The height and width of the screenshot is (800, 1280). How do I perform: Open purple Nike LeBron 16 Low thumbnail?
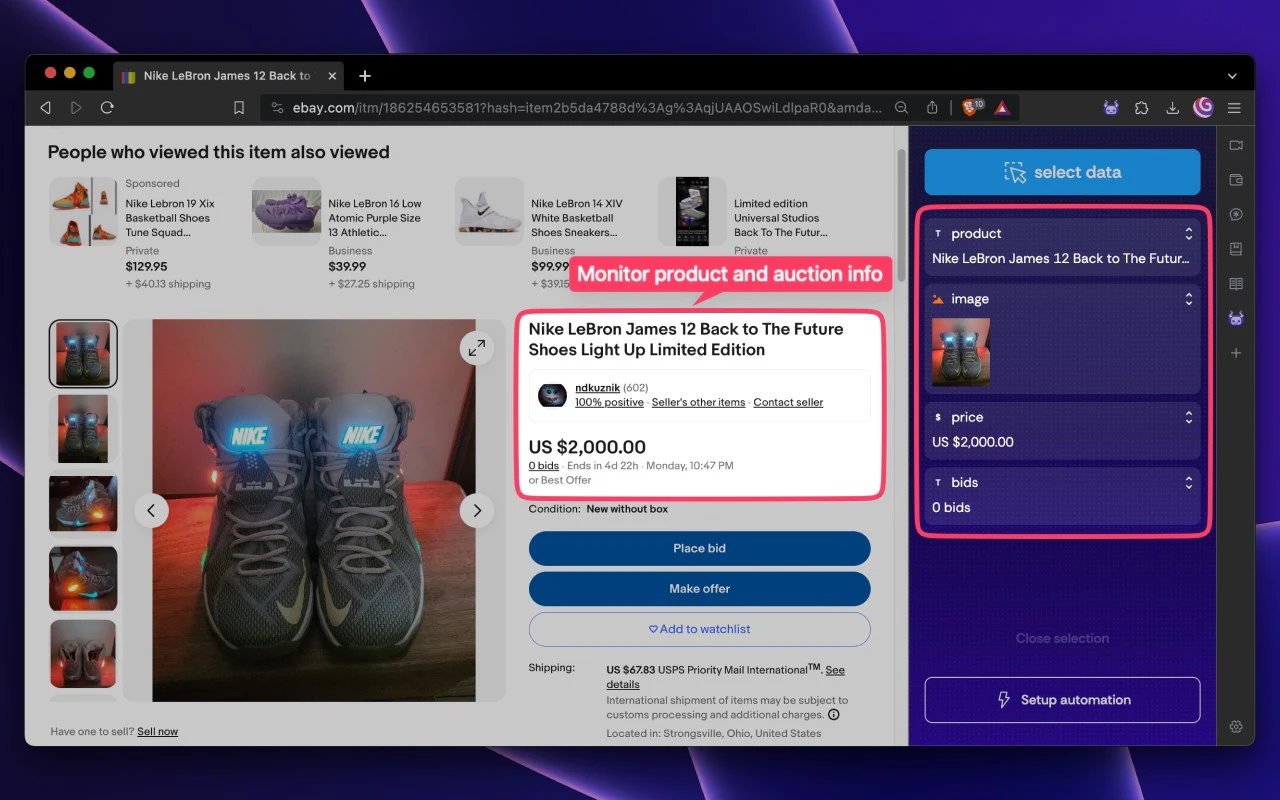286,212
